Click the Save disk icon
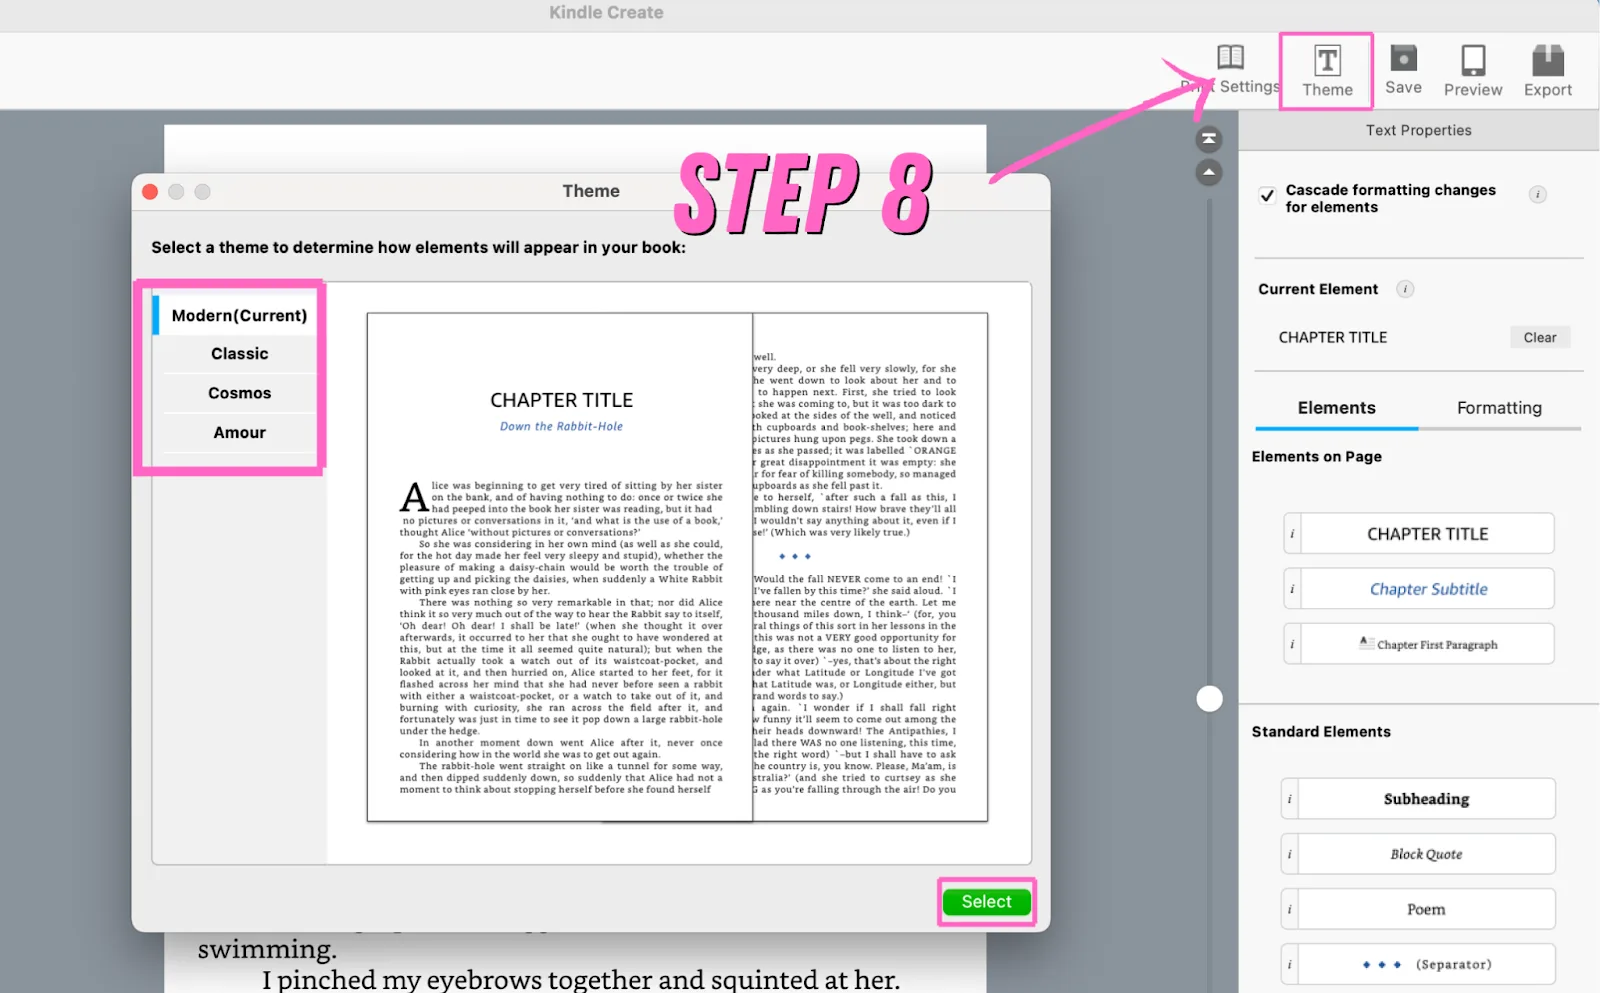The image size is (1600, 993). click(1403, 58)
